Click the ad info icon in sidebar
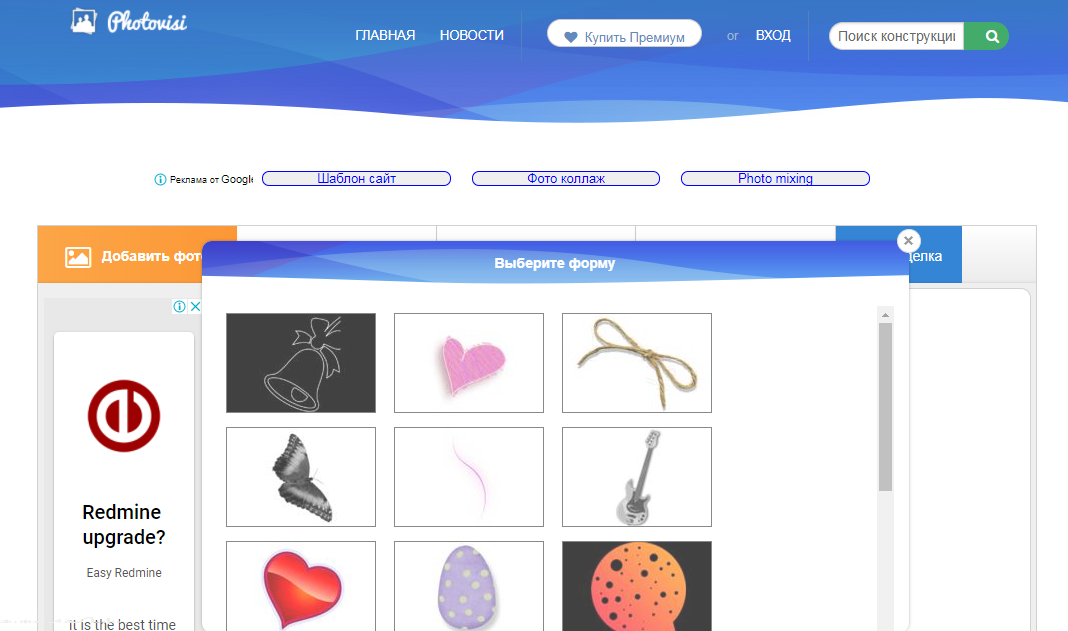Screen dimensions: 1068x631 pos(179,307)
